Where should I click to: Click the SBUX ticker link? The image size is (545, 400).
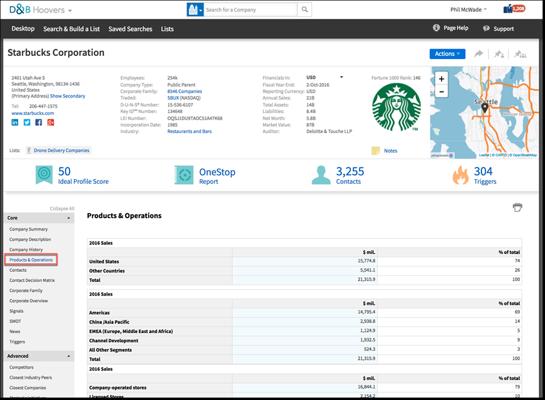pos(173,98)
